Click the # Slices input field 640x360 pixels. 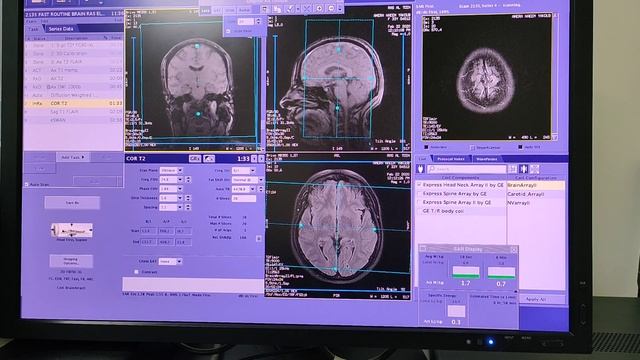[244, 198]
